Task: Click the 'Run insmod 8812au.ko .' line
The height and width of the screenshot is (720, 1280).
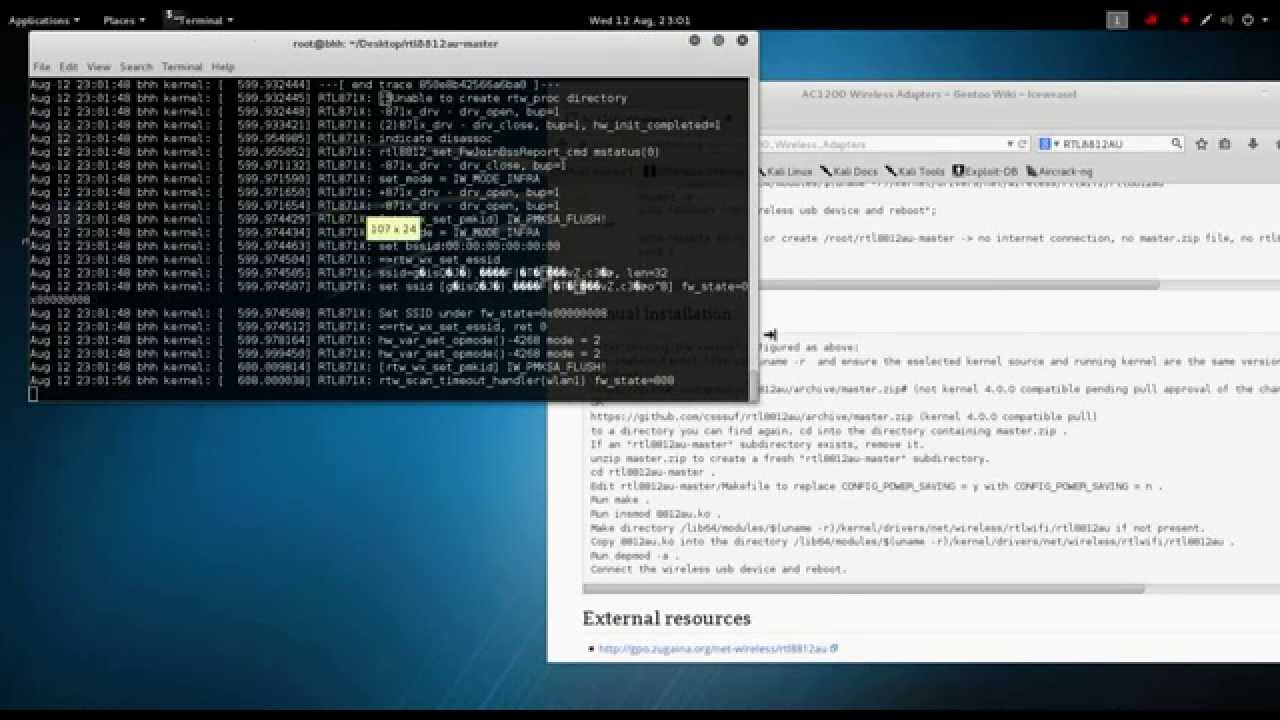Action: [655, 513]
